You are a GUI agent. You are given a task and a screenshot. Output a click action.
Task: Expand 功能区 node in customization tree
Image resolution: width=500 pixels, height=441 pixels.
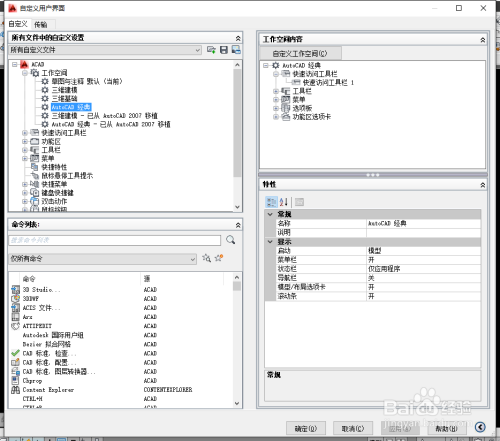tap(25, 141)
